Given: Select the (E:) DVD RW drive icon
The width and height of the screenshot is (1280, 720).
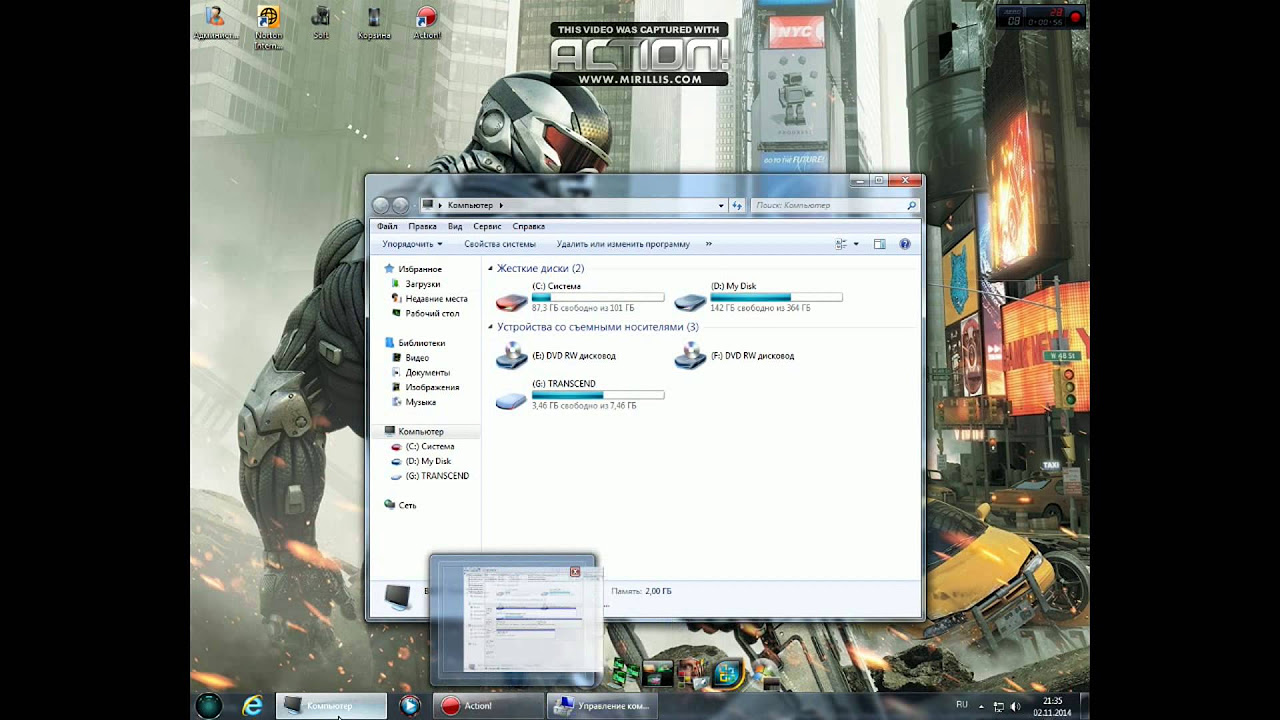Looking at the screenshot, I should 511,355.
